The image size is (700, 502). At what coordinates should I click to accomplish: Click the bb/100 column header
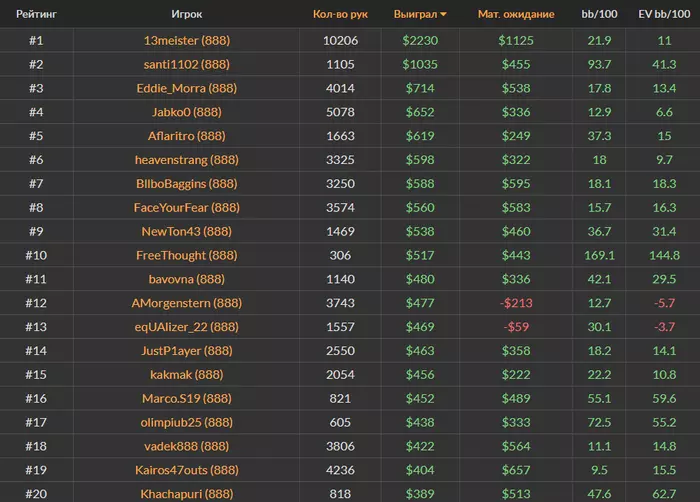599,14
